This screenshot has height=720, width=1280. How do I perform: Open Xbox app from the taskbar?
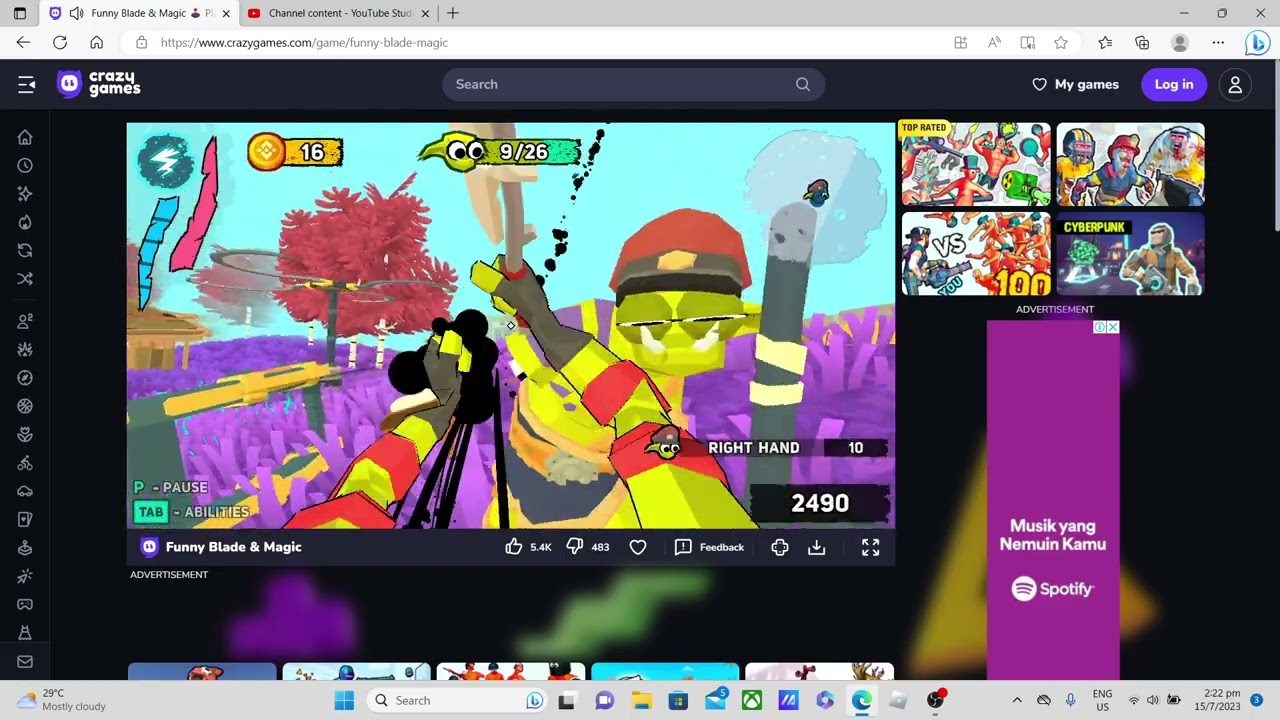pyautogui.click(x=751, y=700)
